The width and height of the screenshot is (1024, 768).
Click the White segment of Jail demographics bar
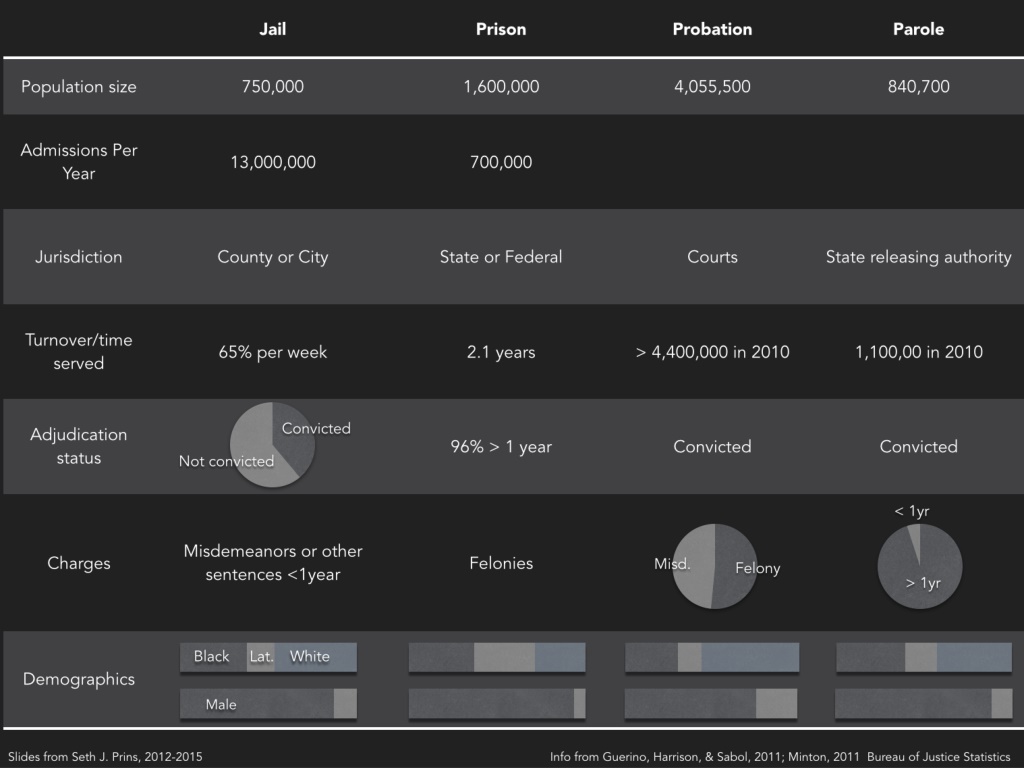(315, 657)
